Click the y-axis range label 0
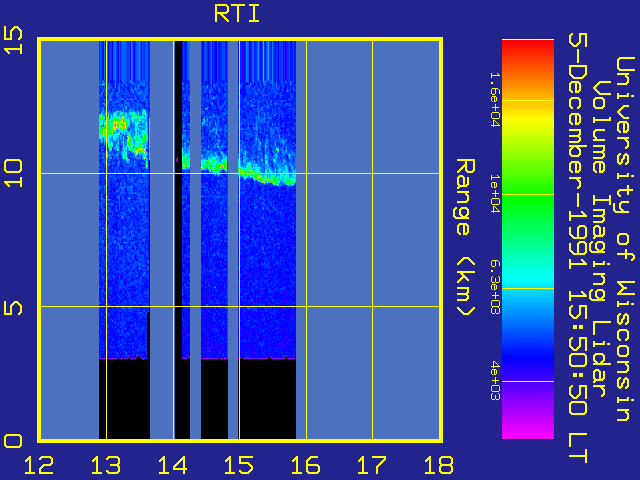 coord(13,441)
